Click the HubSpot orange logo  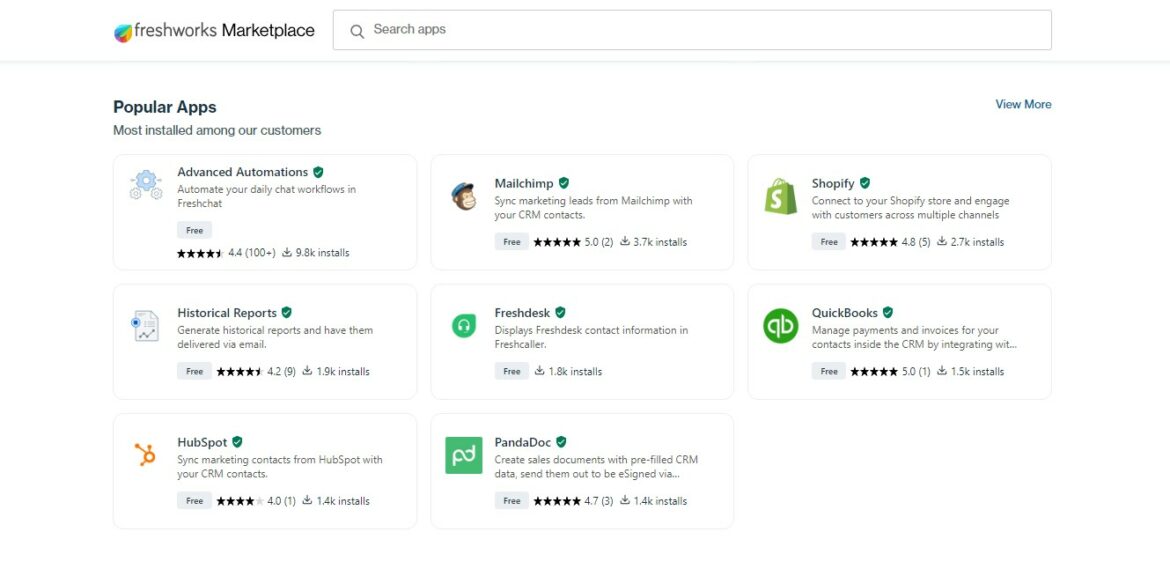(x=145, y=454)
